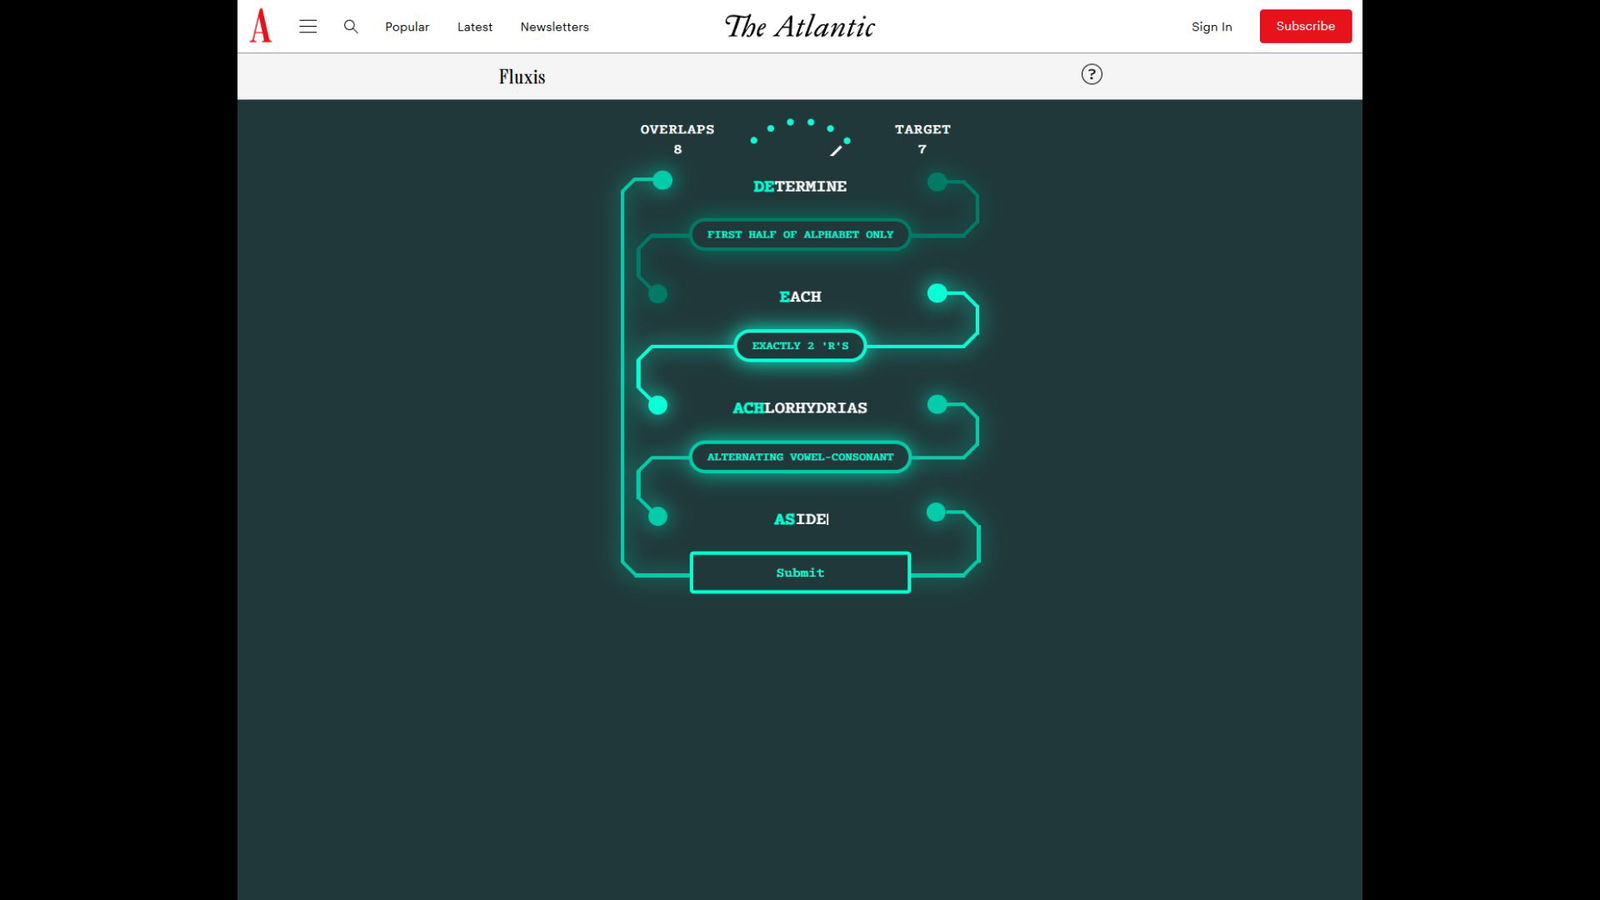Click the right node beside ASIDE
The height and width of the screenshot is (900, 1600).
point(936,512)
